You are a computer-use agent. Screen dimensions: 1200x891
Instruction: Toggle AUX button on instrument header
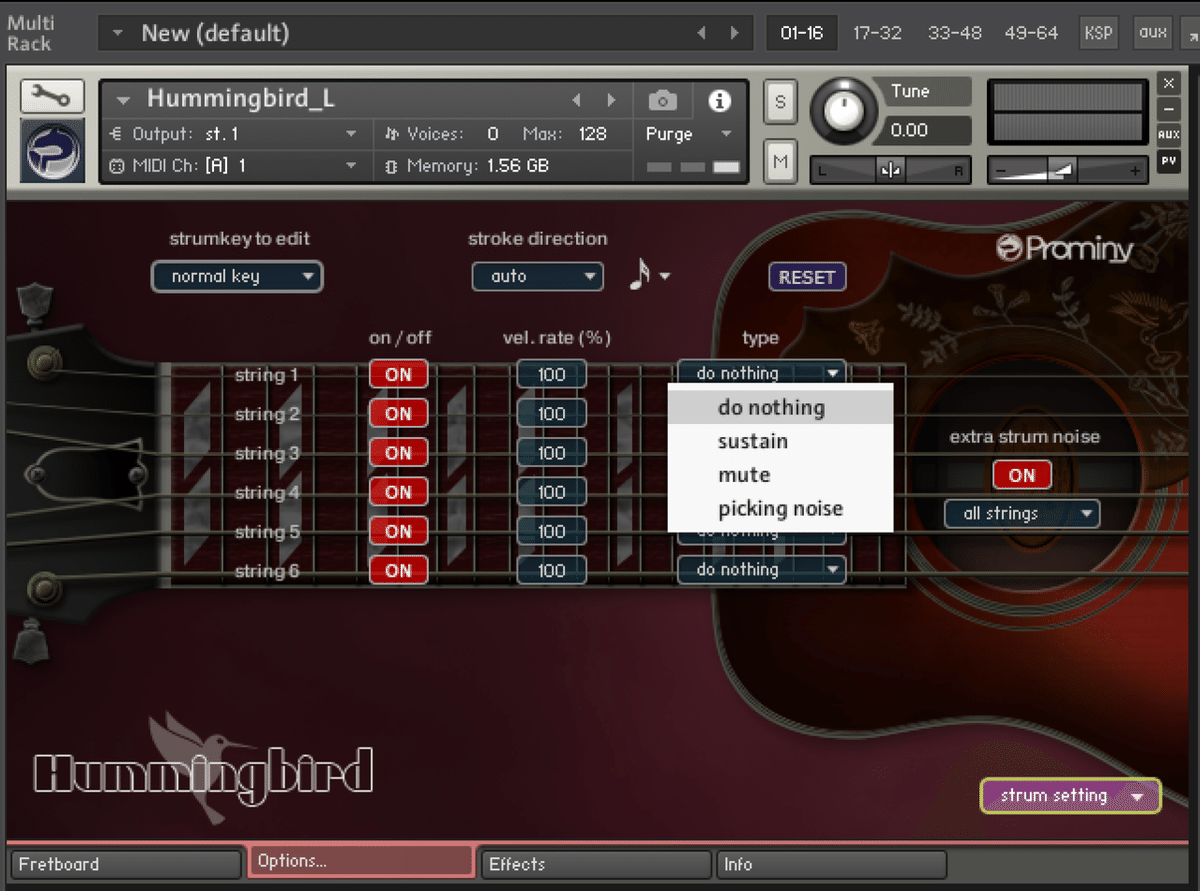point(1168,135)
